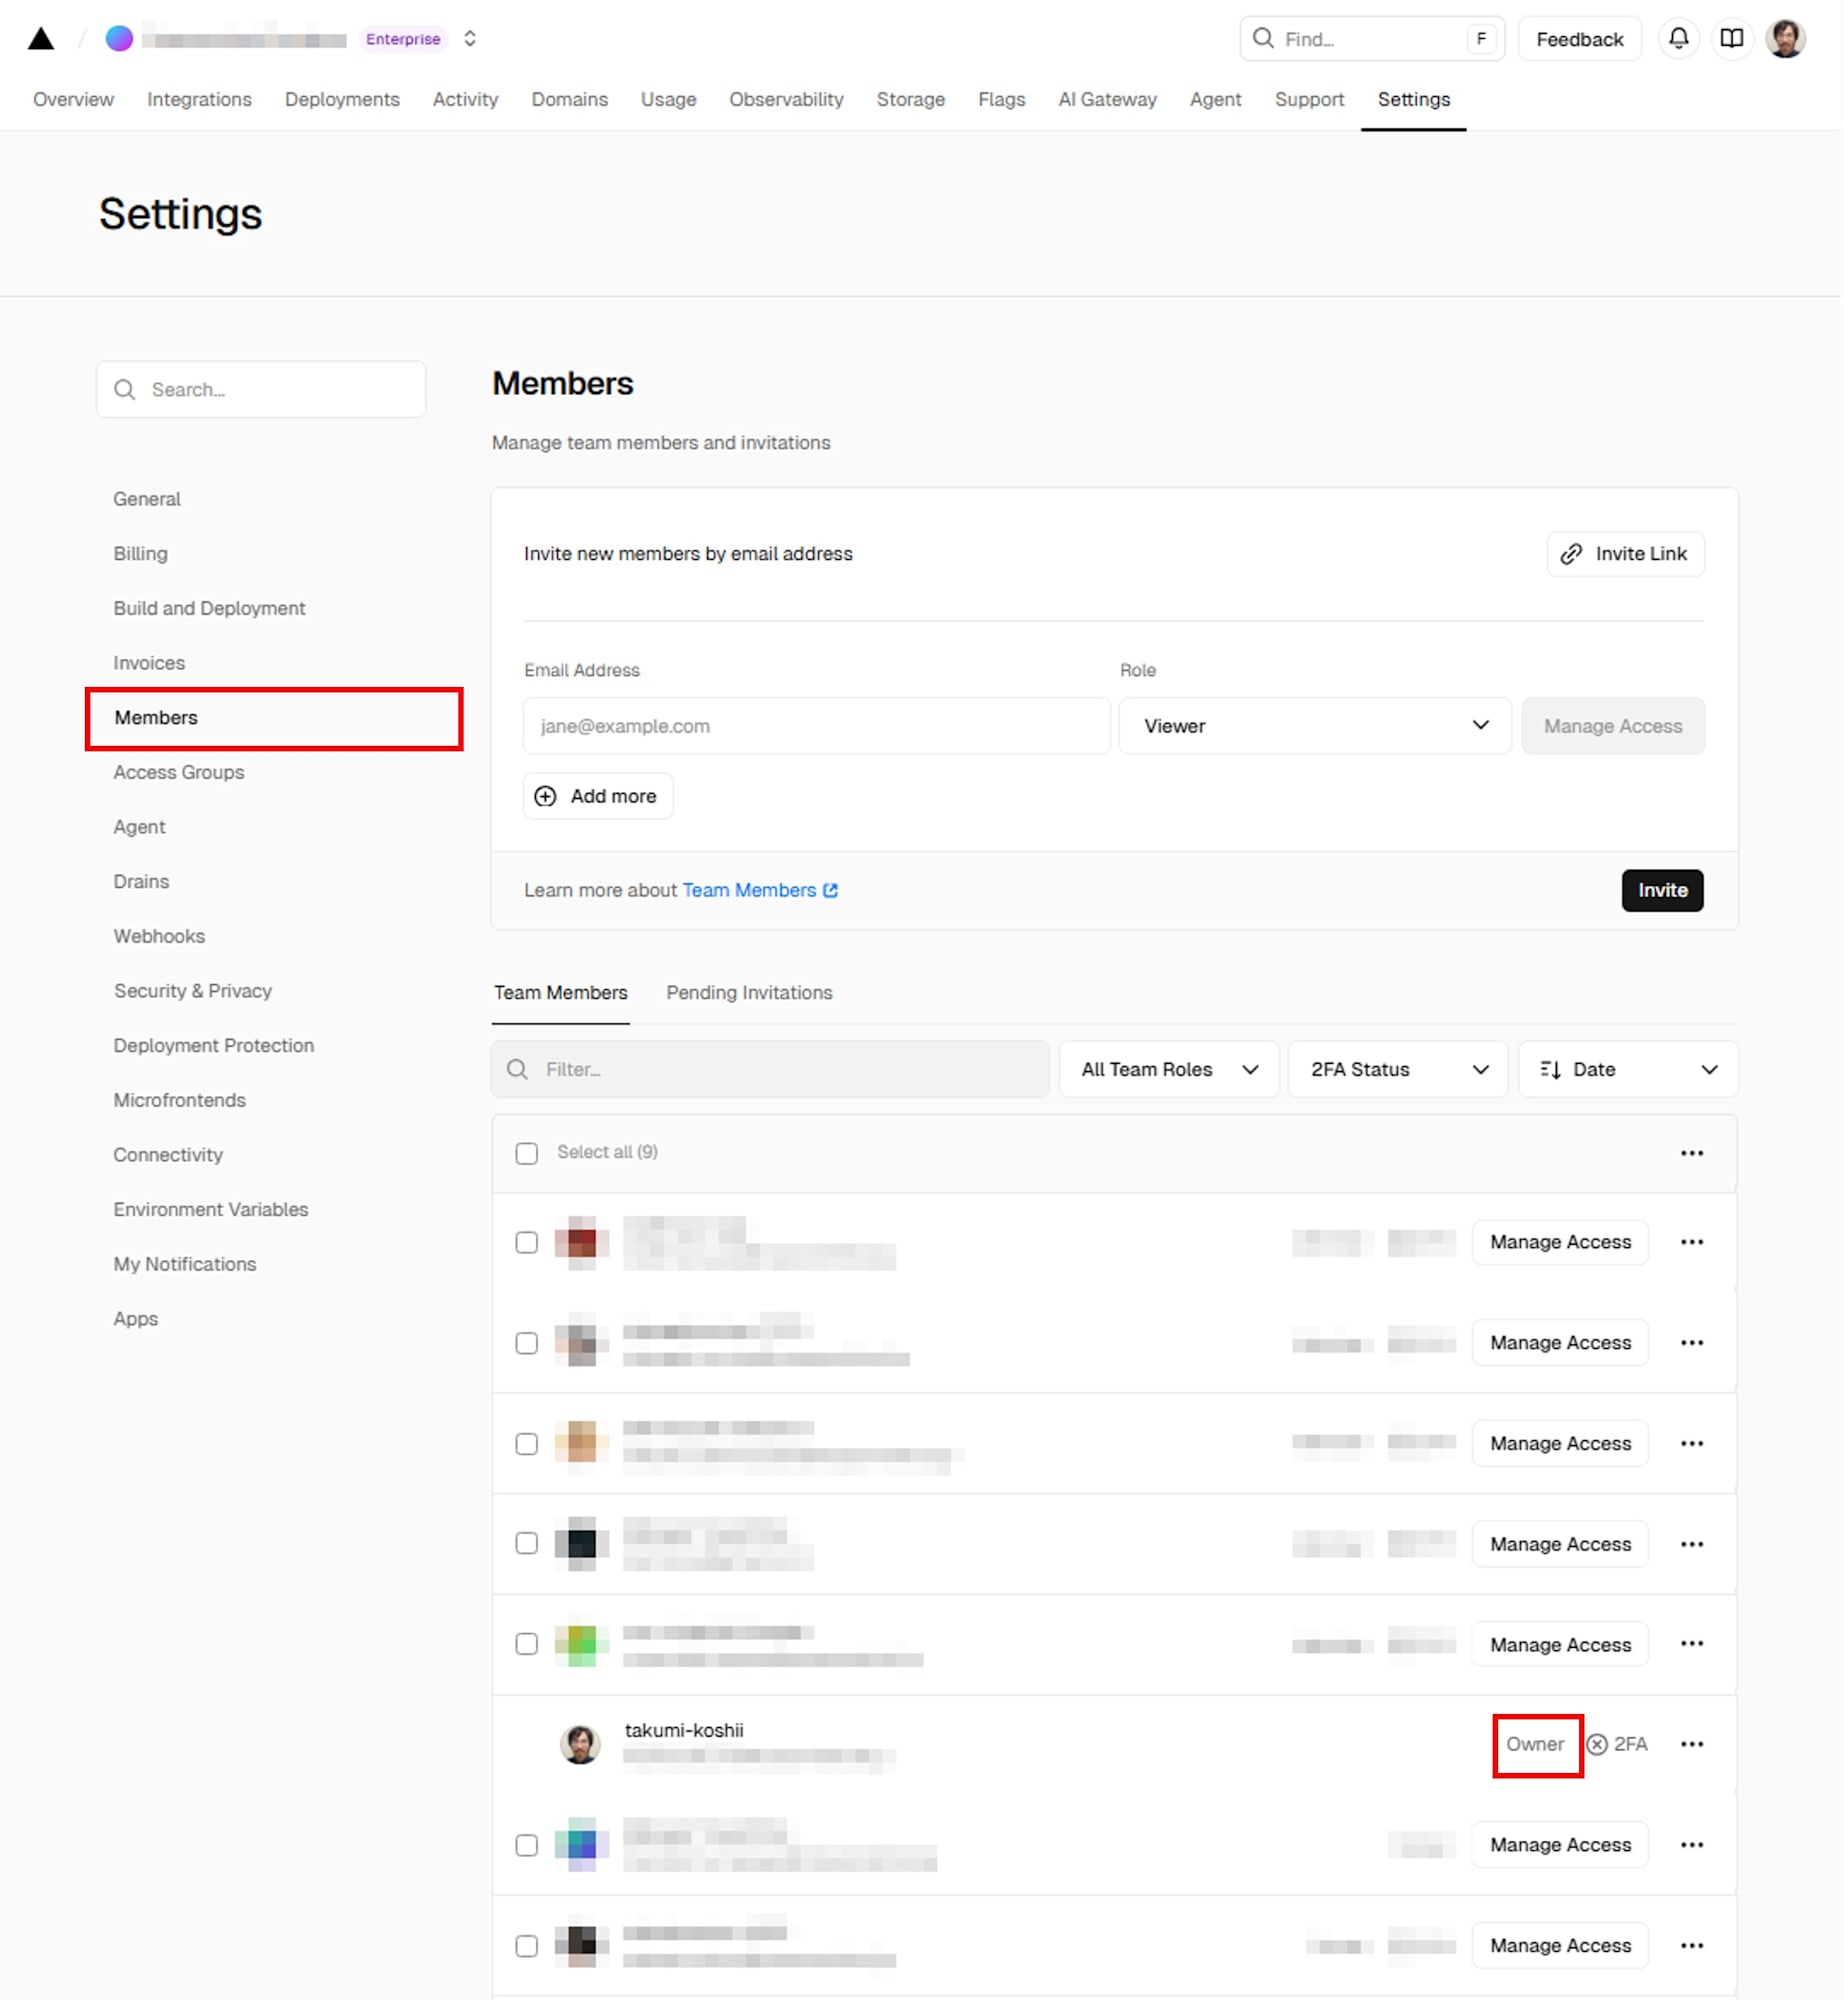Viewport: 1844px width, 2000px height.
Task: Go to the Storage tab
Action: 910,99
